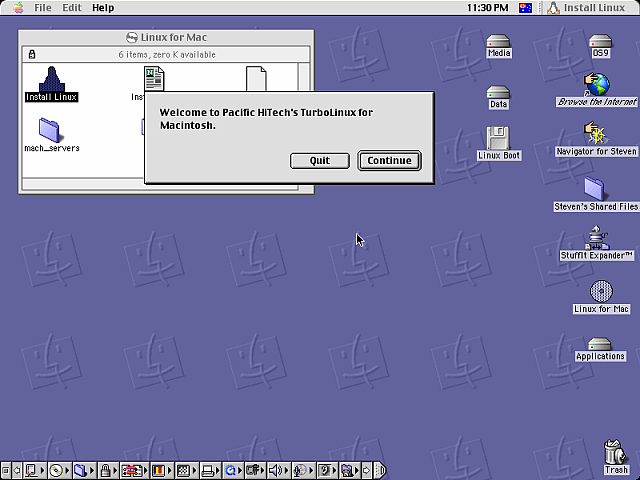Screen dimensions: 640x480
Task: Open the Location Manager Control Strip module
Action: pos(134,471)
